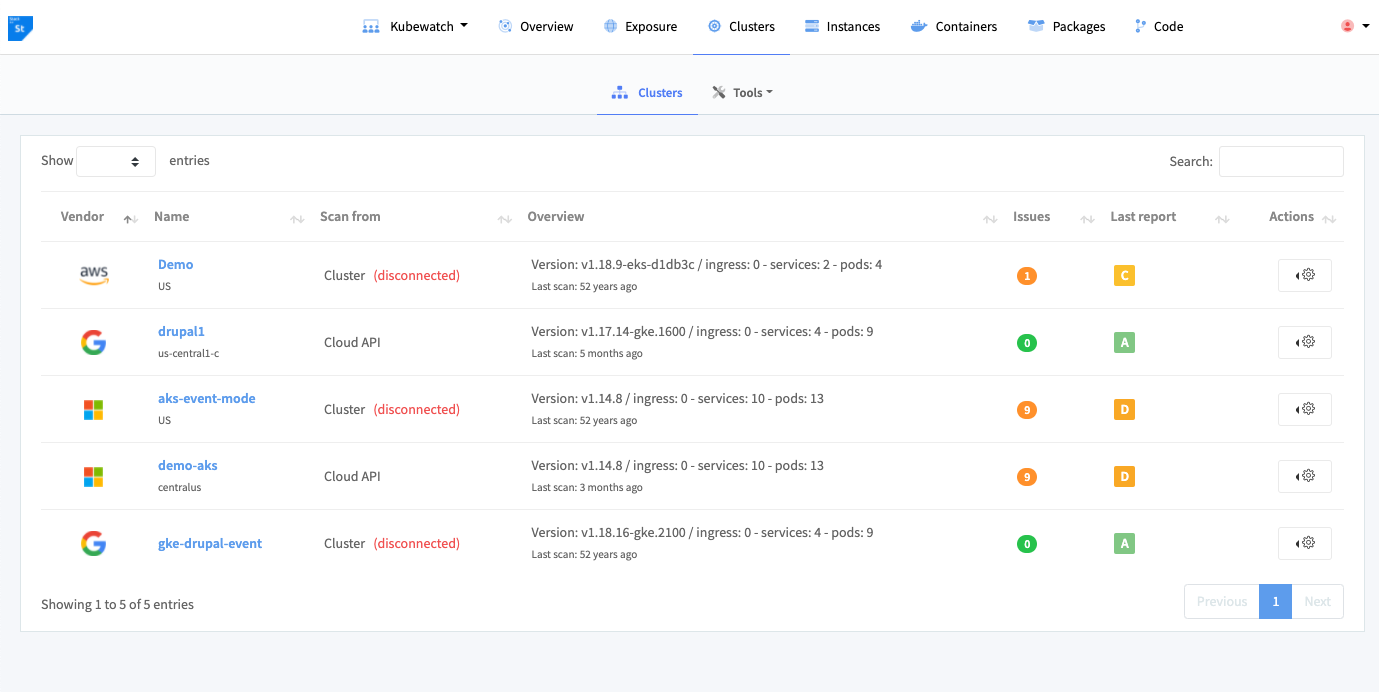1379x692 pixels.
Task: Click the version v1.18.9-eks overview text
Action: click(x=706, y=265)
